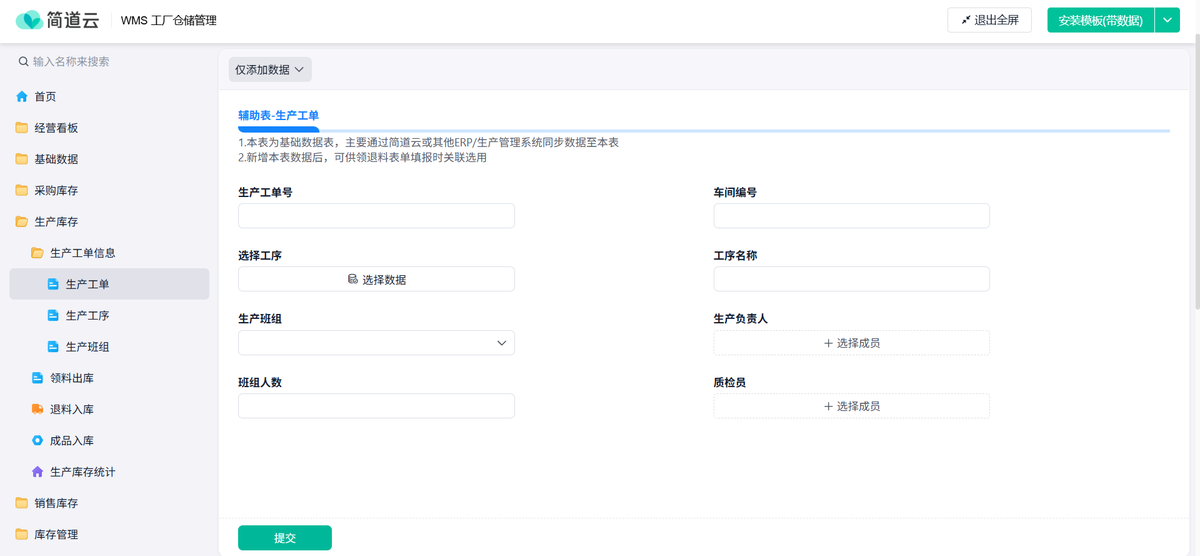Click the 领料出库 form icon
Screen dimensions: 1200x556
pyautogui.click(x=37, y=378)
